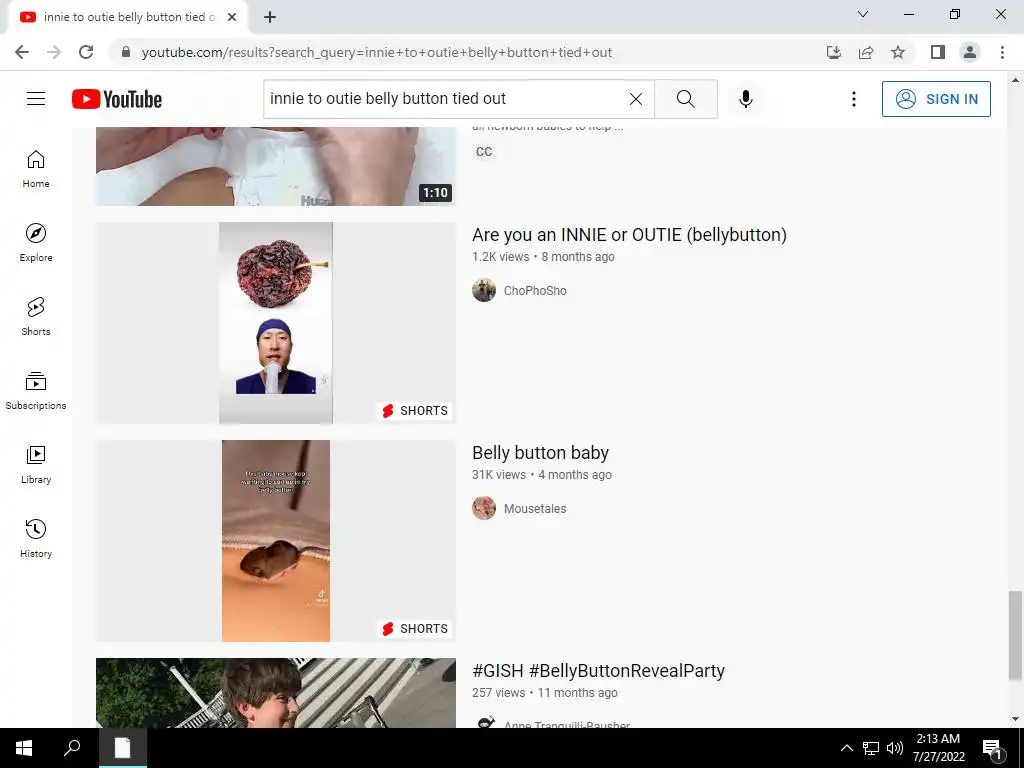Click the page vertical scrollbar thumb
This screenshot has width=1024, height=768.
point(1015,634)
